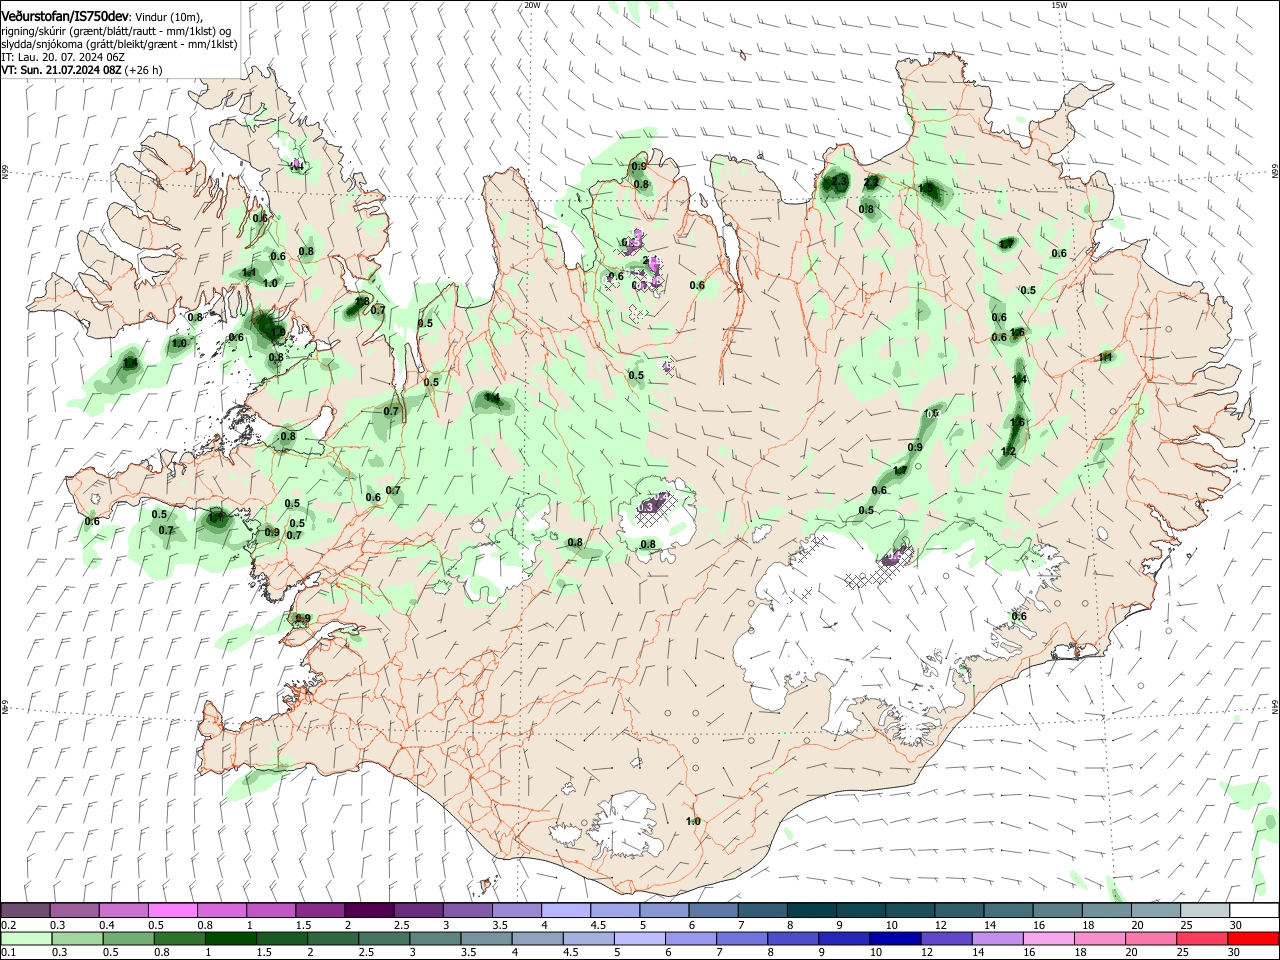The width and height of the screenshot is (1280, 960).
Task: Click the '12' label in the bottom legend row
Action: click(928, 953)
